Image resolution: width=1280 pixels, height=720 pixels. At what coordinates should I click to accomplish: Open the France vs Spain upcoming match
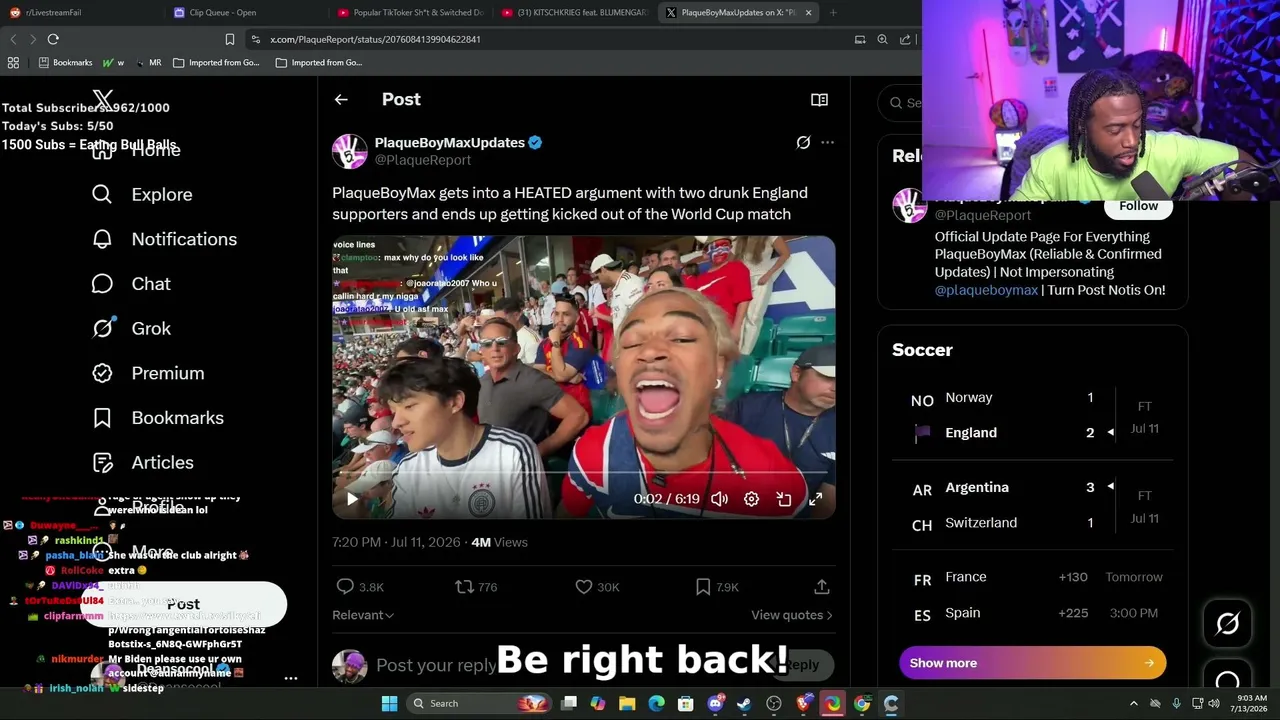pos(1032,595)
